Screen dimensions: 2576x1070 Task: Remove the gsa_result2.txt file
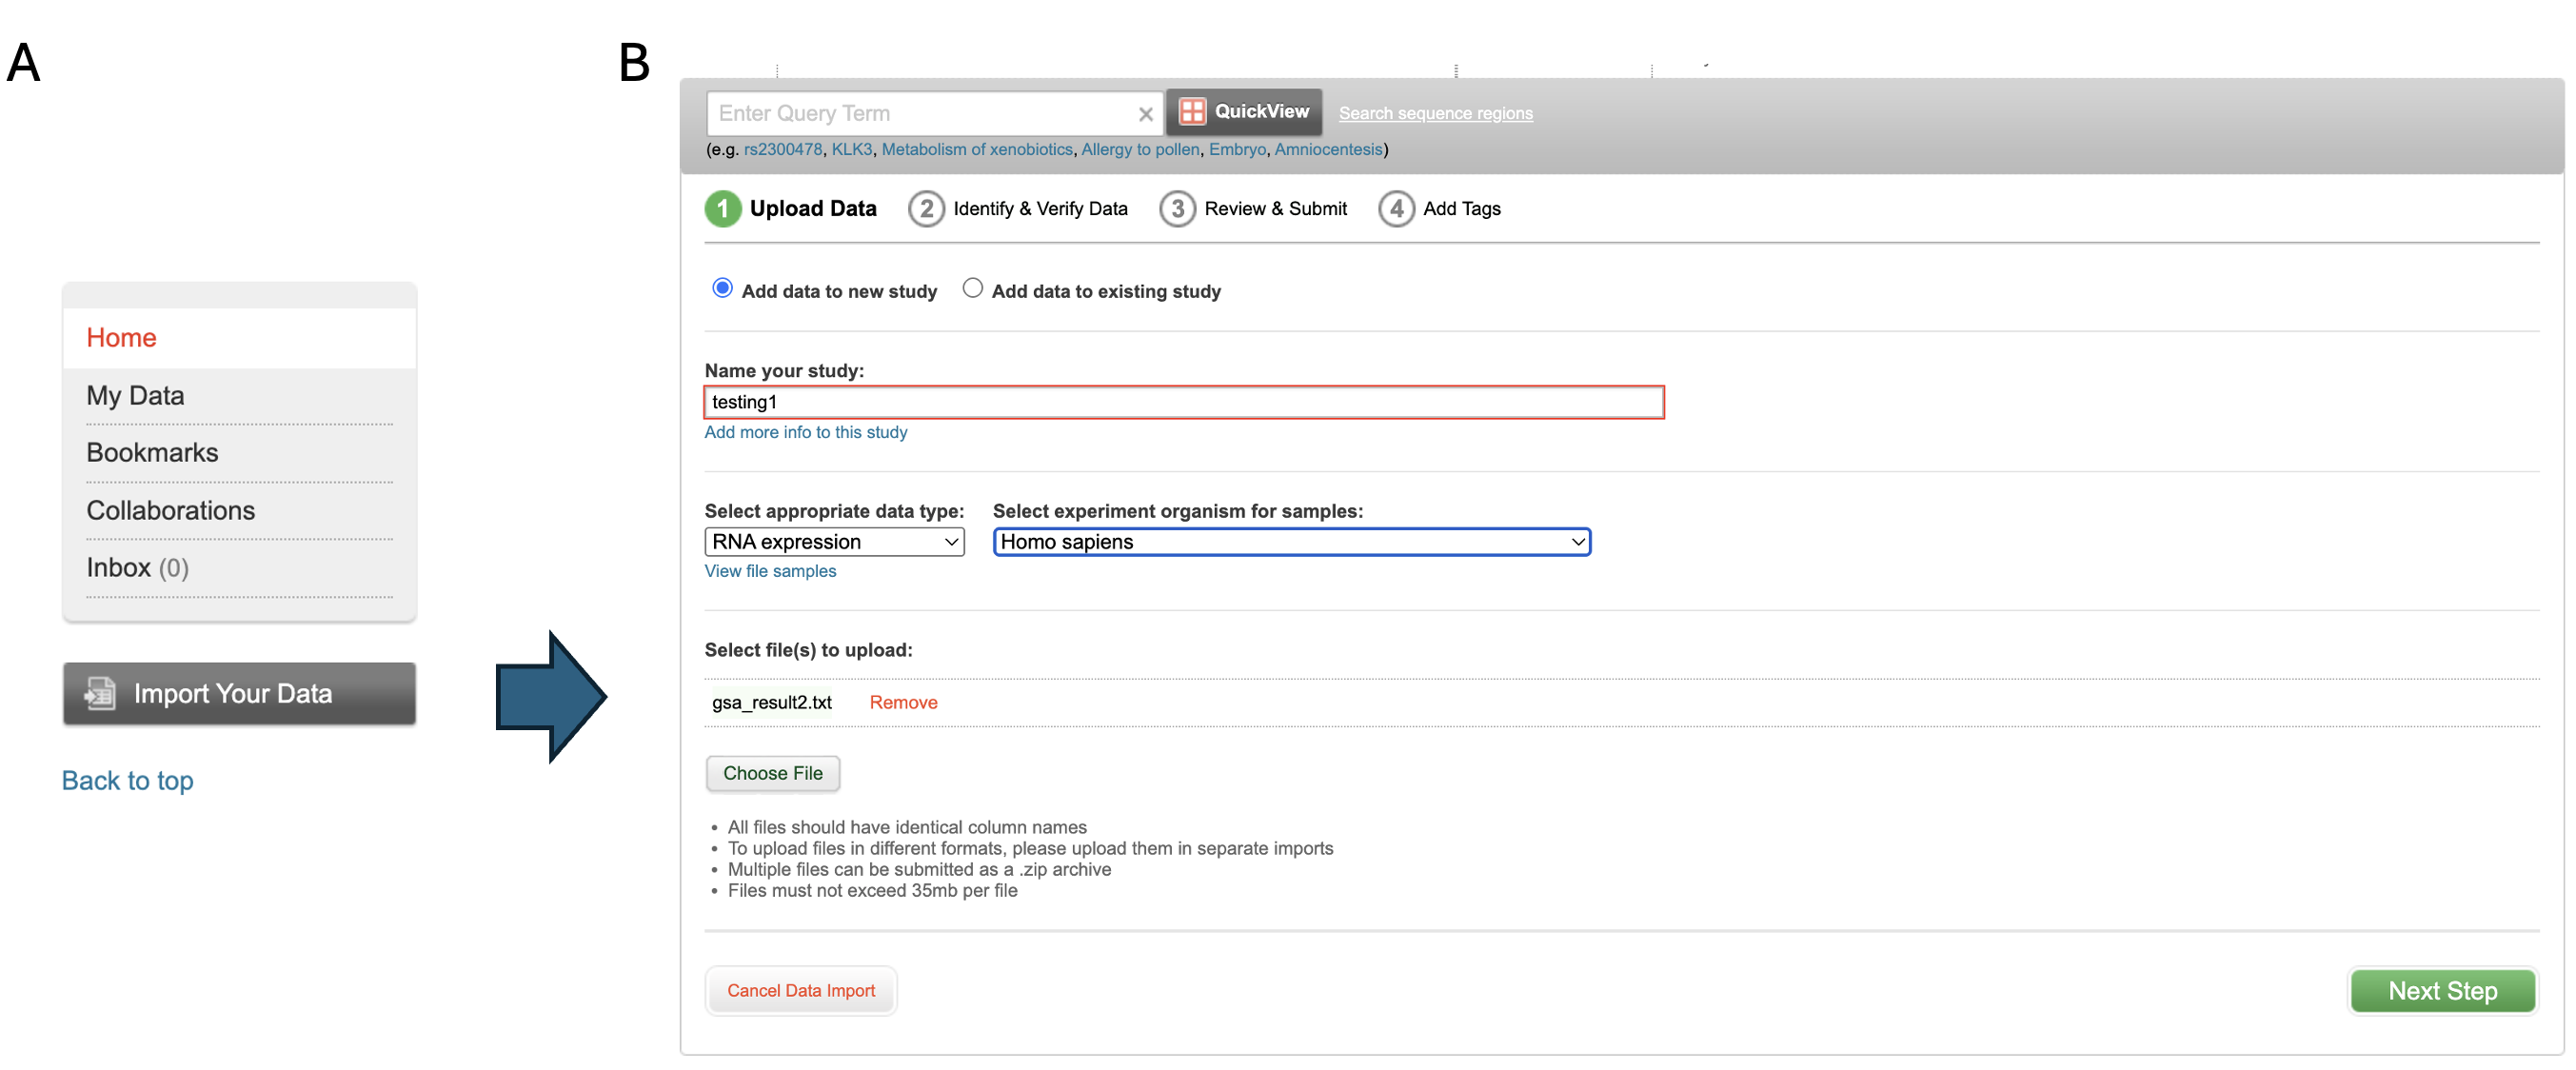pyautogui.click(x=902, y=702)
